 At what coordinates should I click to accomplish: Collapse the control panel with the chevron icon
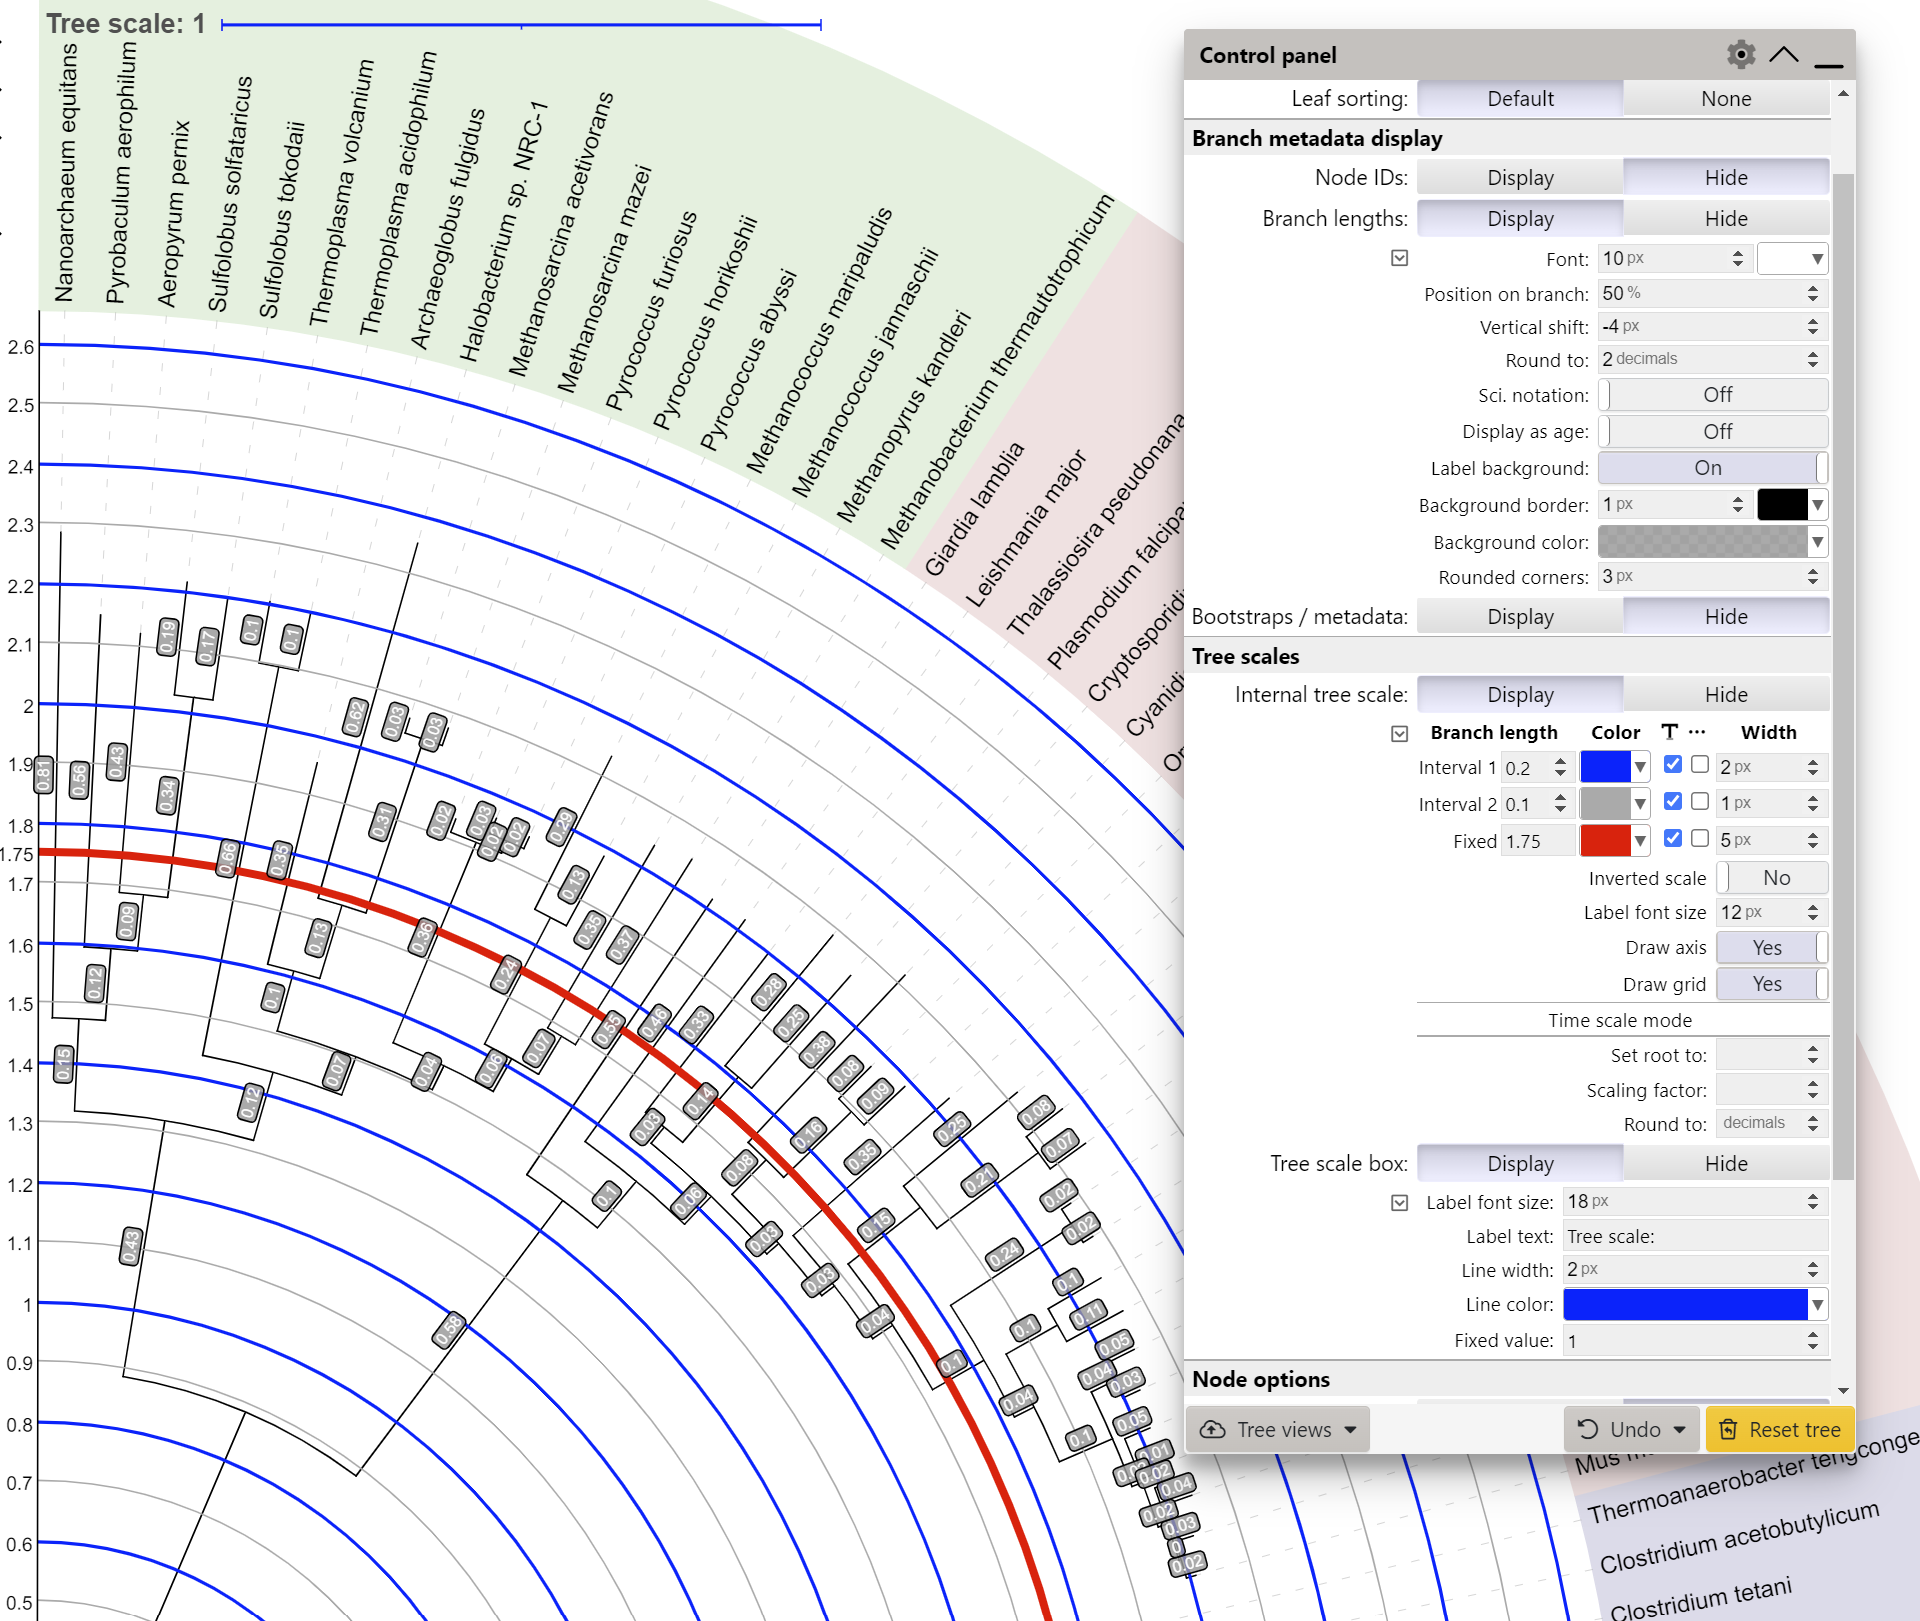click(1784, 54)
